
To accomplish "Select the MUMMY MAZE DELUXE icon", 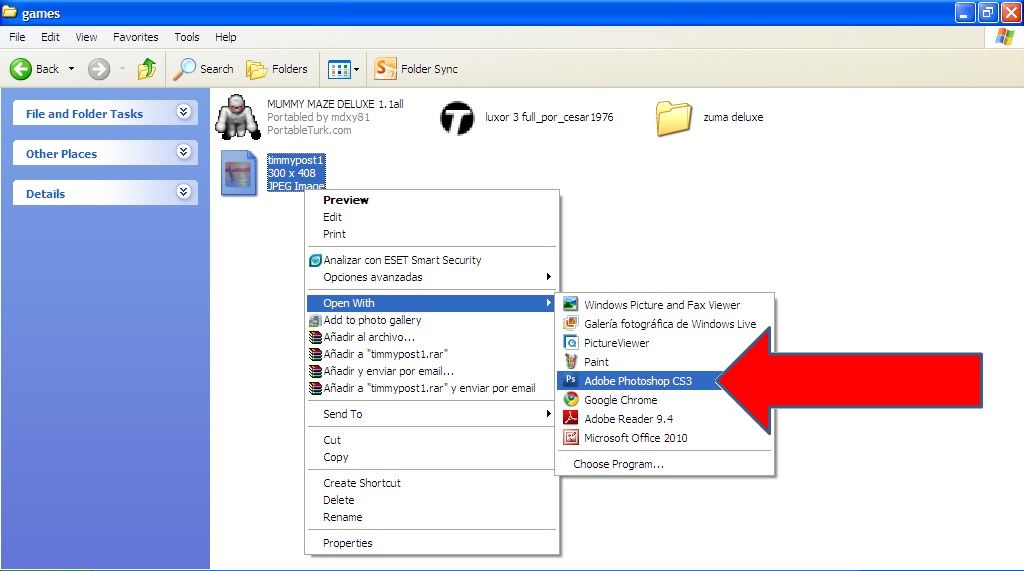I will (x=238, y=117).
